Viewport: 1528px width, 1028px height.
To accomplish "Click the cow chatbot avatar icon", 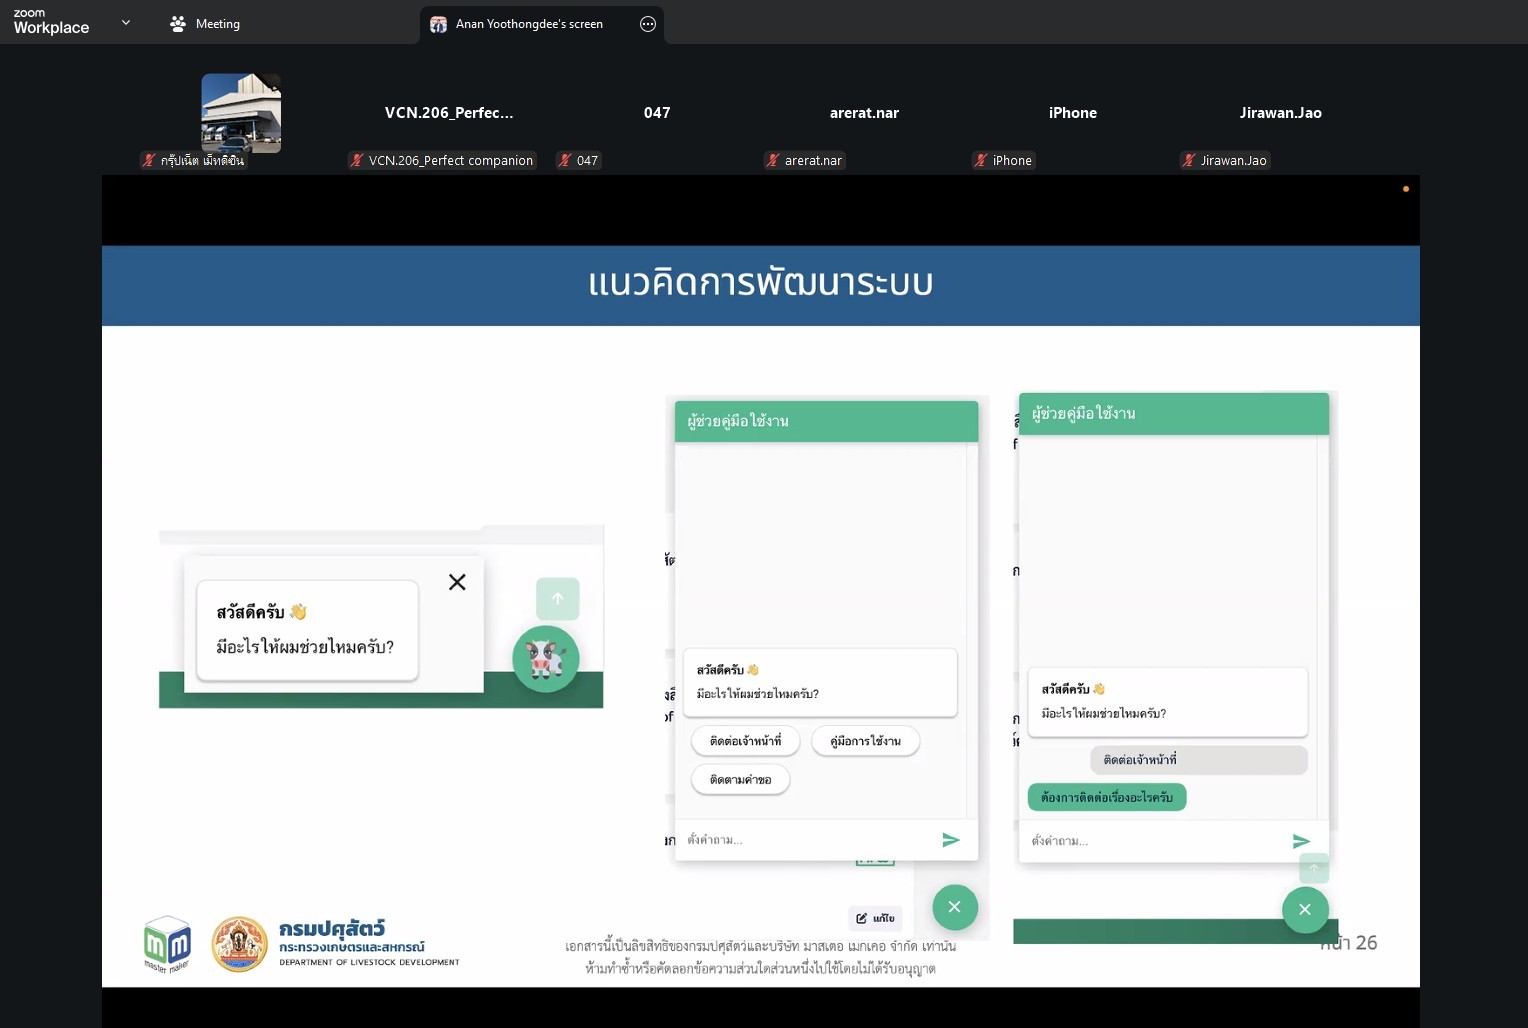I will 546,659.
